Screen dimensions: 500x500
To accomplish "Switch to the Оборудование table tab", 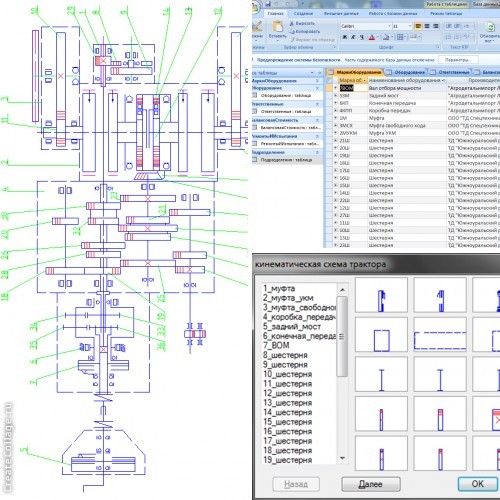I will tap(406, 72).
